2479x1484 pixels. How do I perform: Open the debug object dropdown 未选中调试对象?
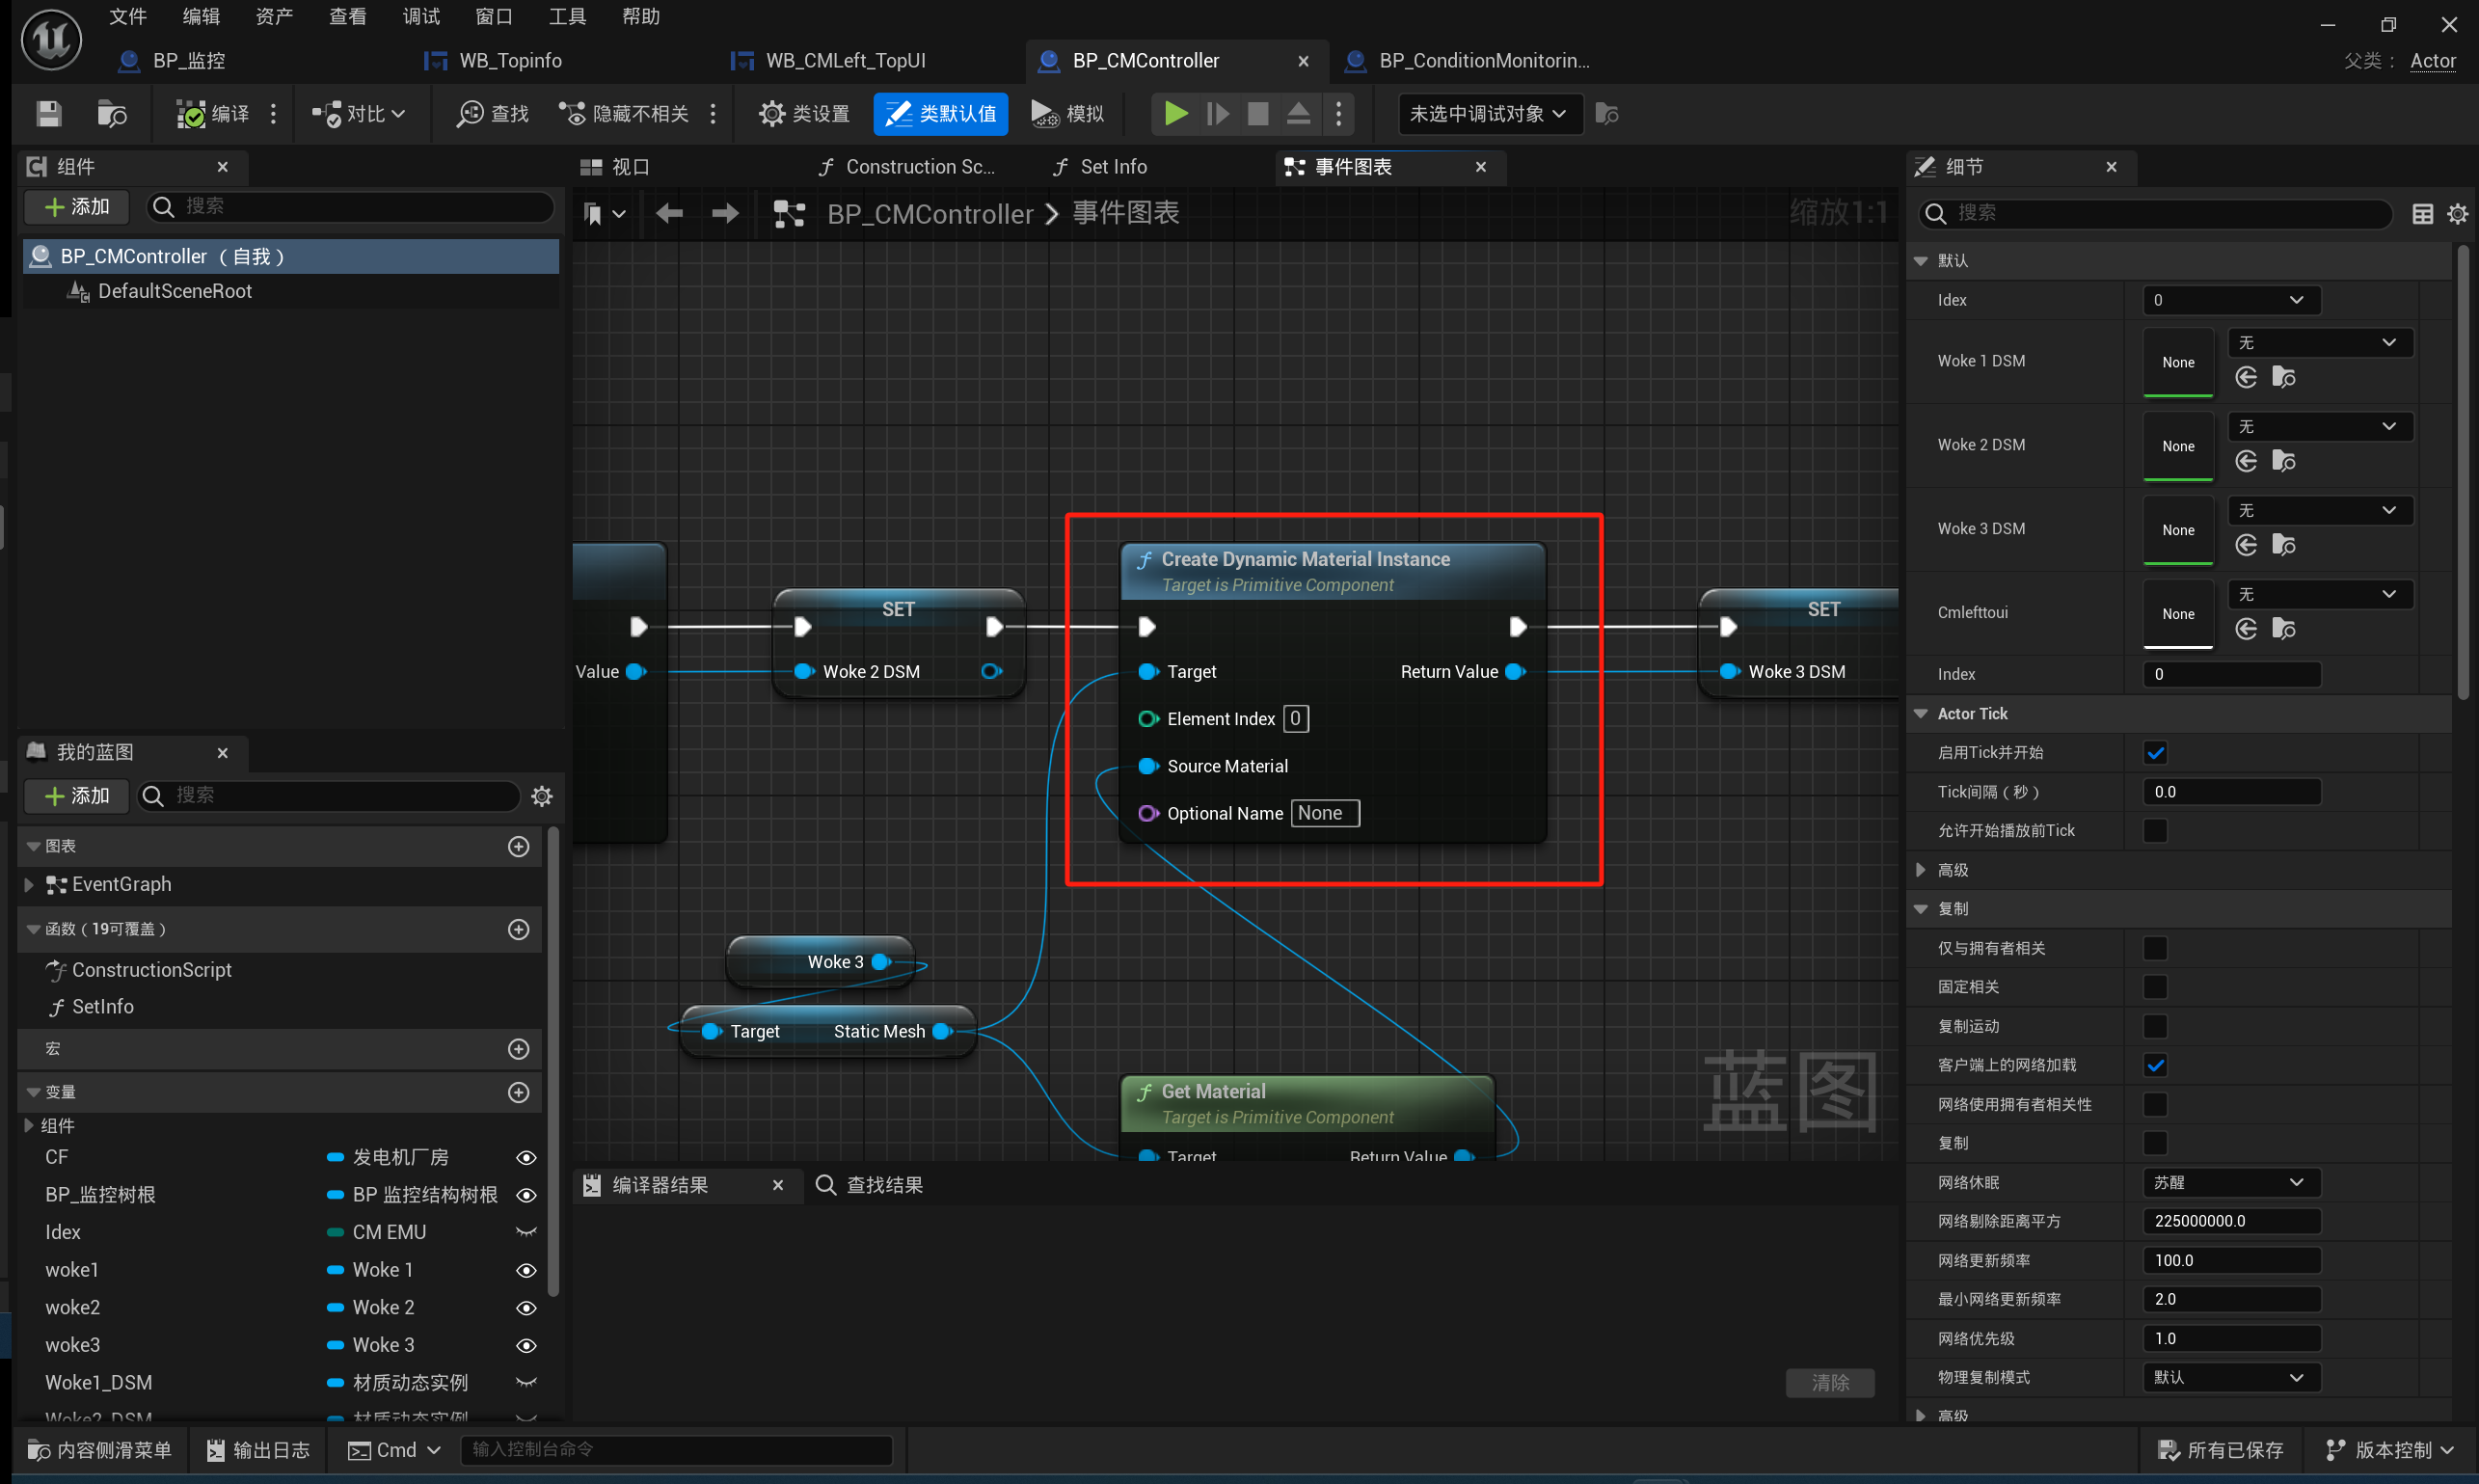pyautogui.click(x=1488, y=114)
